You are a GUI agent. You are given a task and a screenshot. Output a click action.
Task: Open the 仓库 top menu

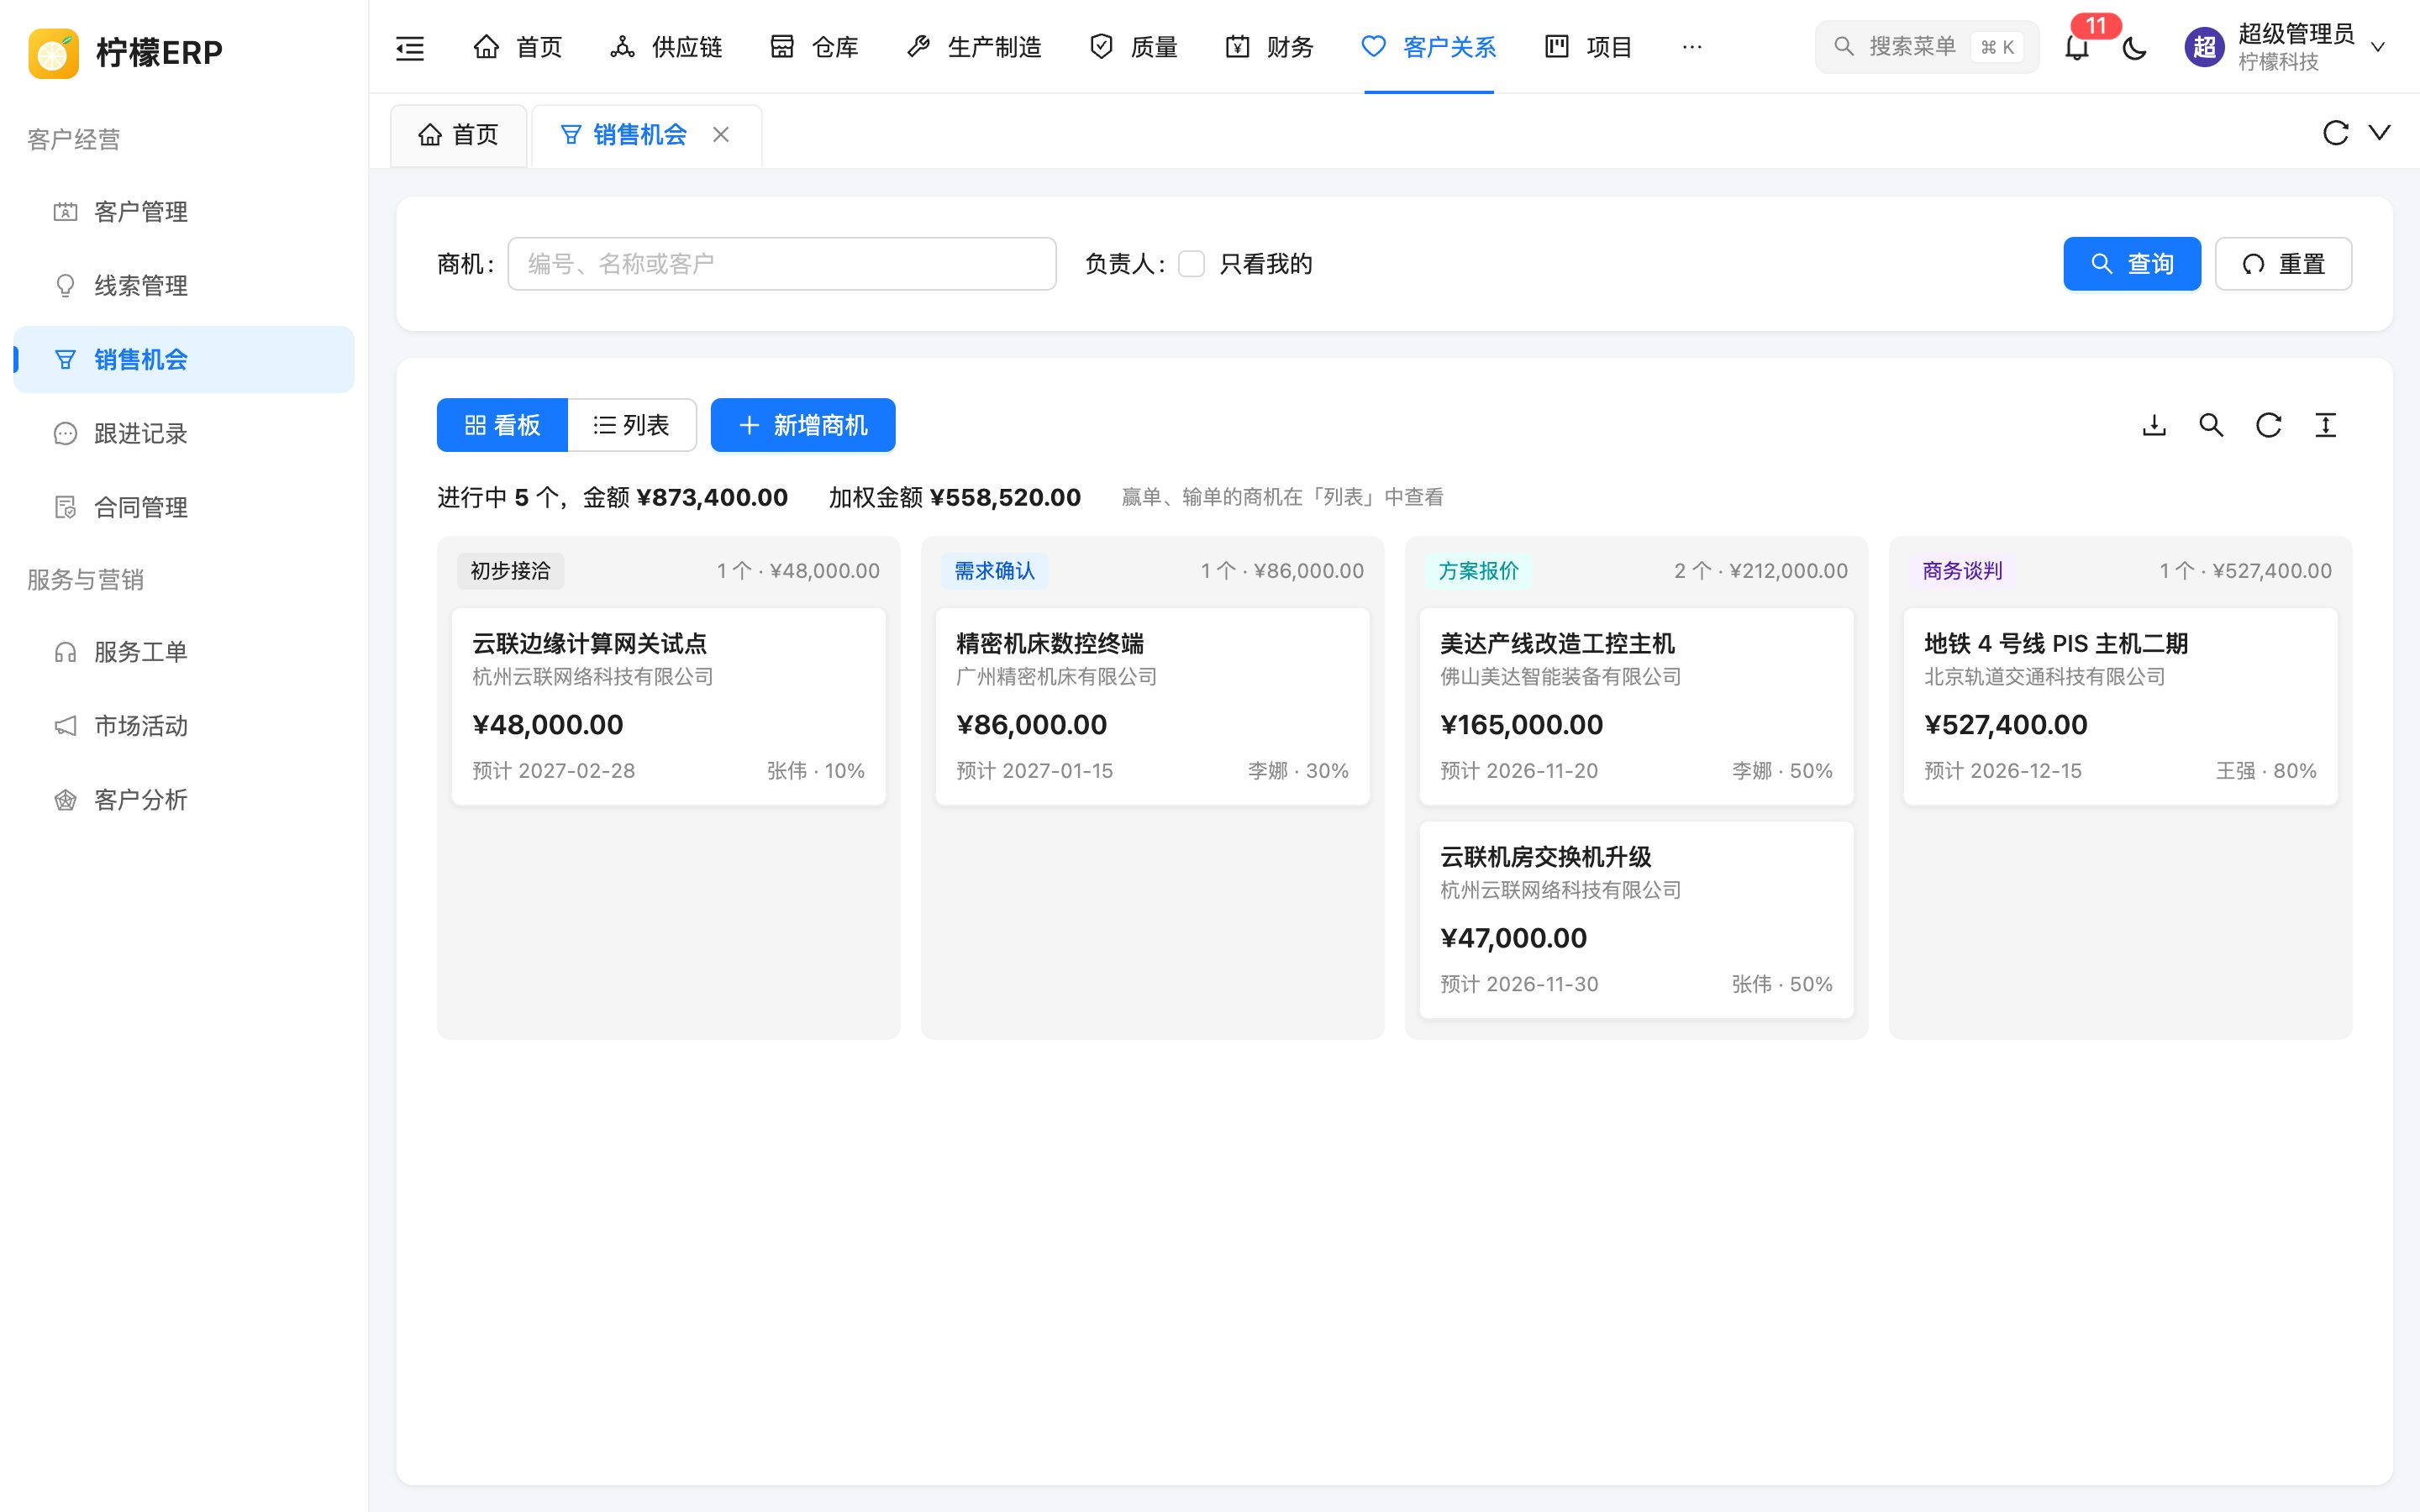pyautogui.click(x=814, y=47)
